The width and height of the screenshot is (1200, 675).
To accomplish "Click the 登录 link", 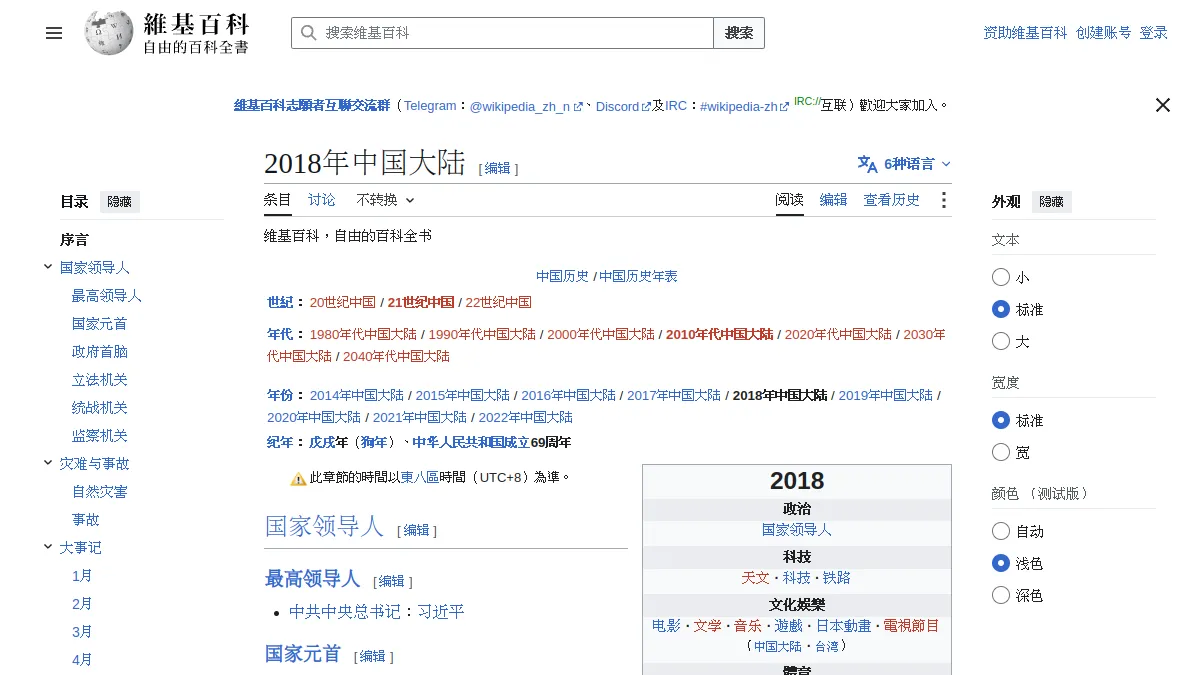I will [x=1154, y=33].
